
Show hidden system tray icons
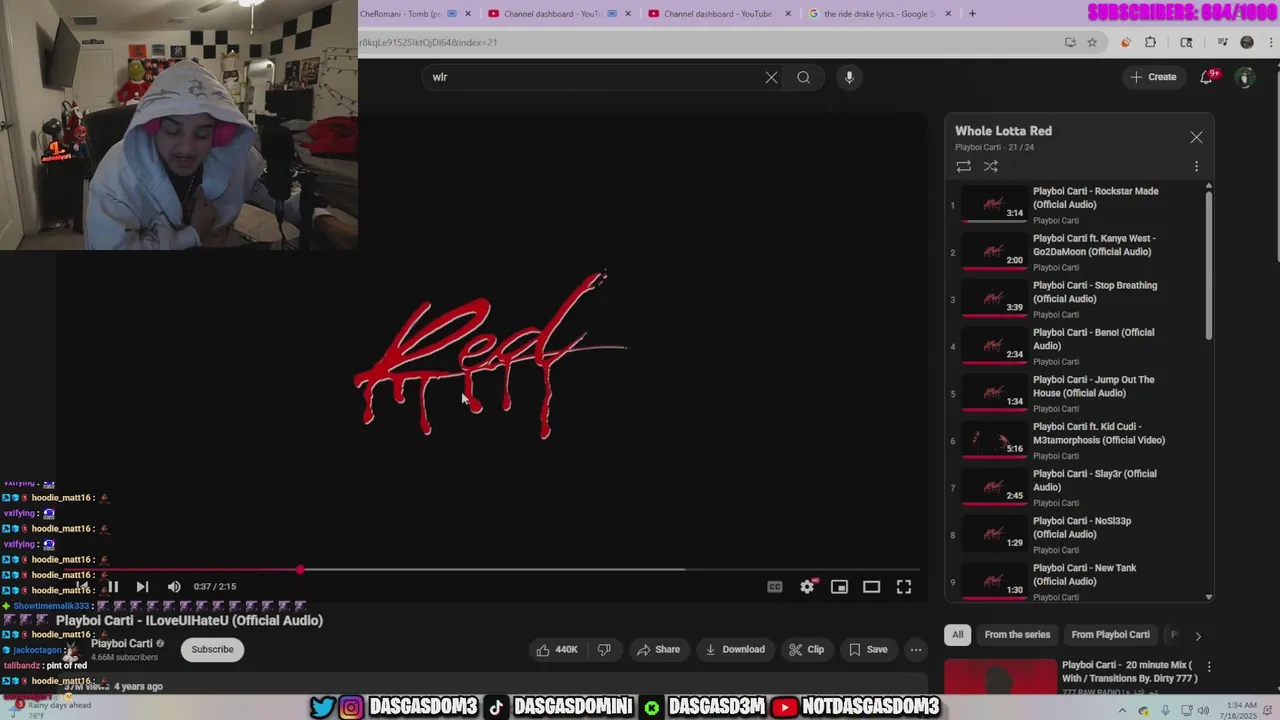[1122, 710]
